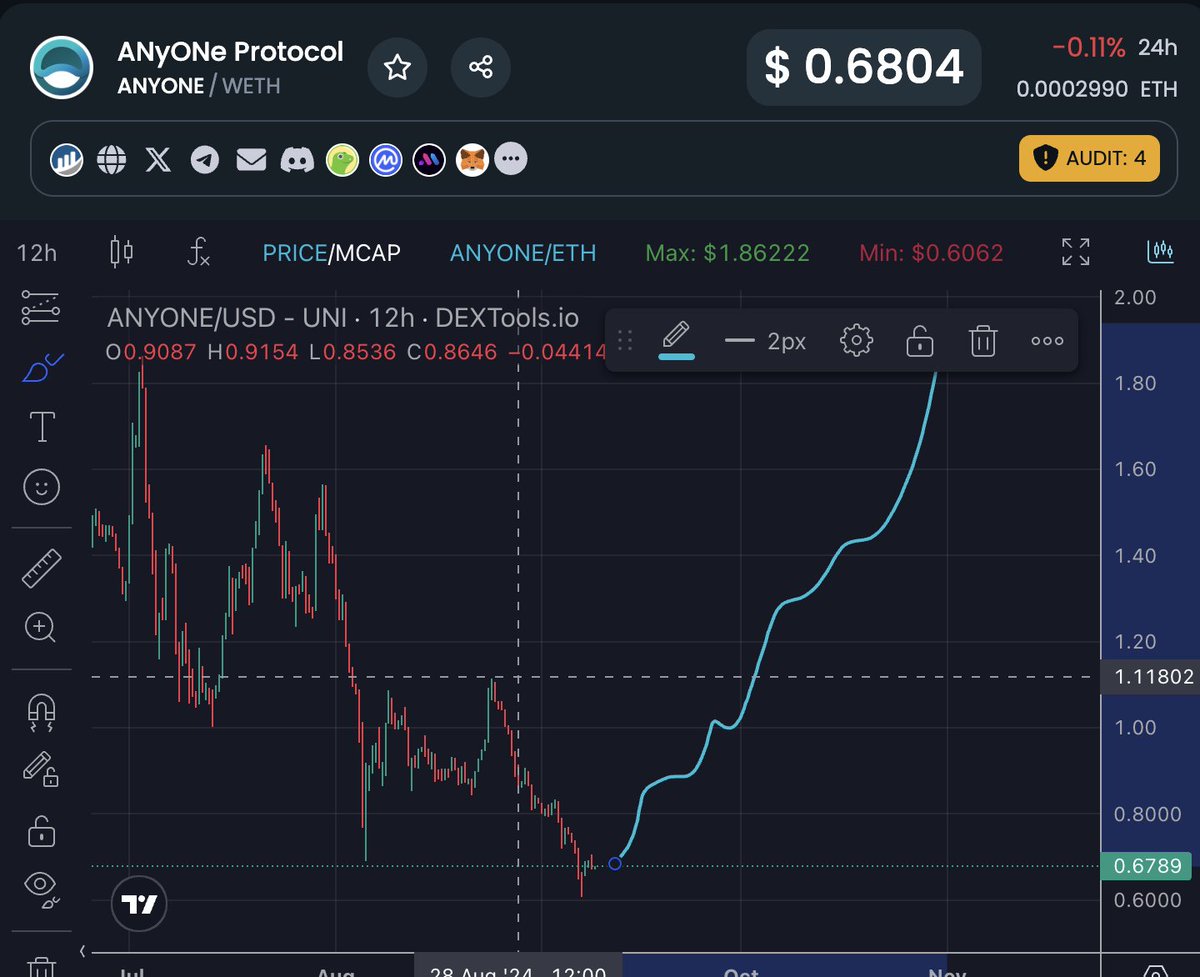Click the 0.6789 current price label
This screenshot has width=1200, height=977.
click(1148, 866)
